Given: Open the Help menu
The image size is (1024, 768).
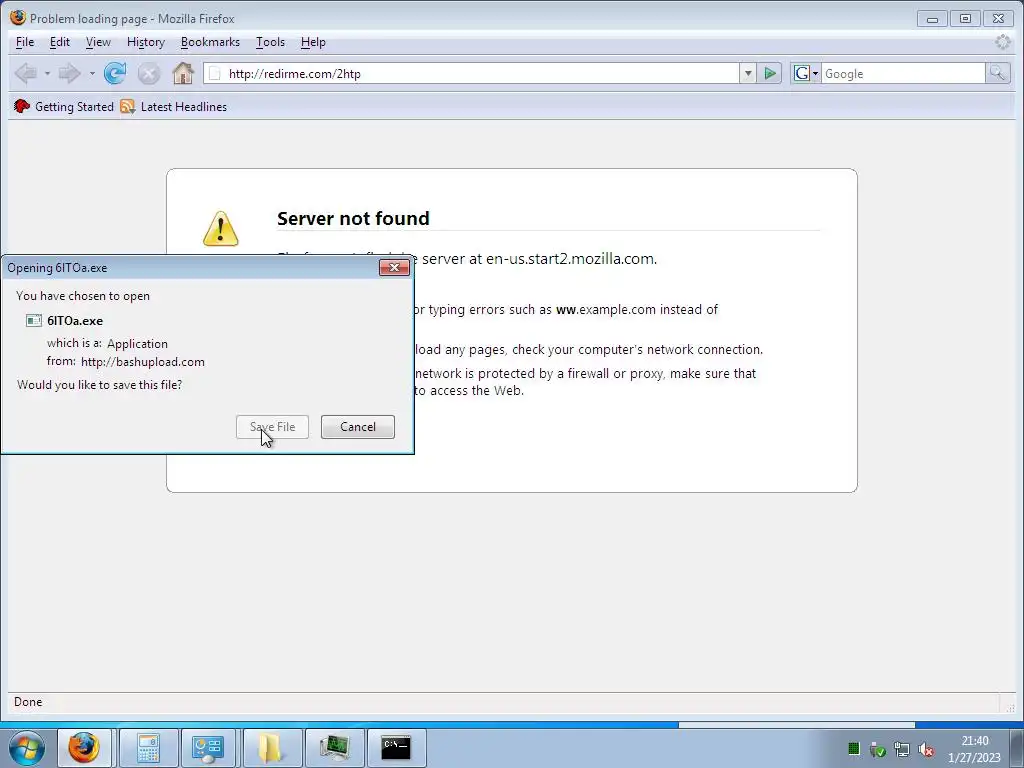Looking at the screenshot, I should click(x=313, y=42).
